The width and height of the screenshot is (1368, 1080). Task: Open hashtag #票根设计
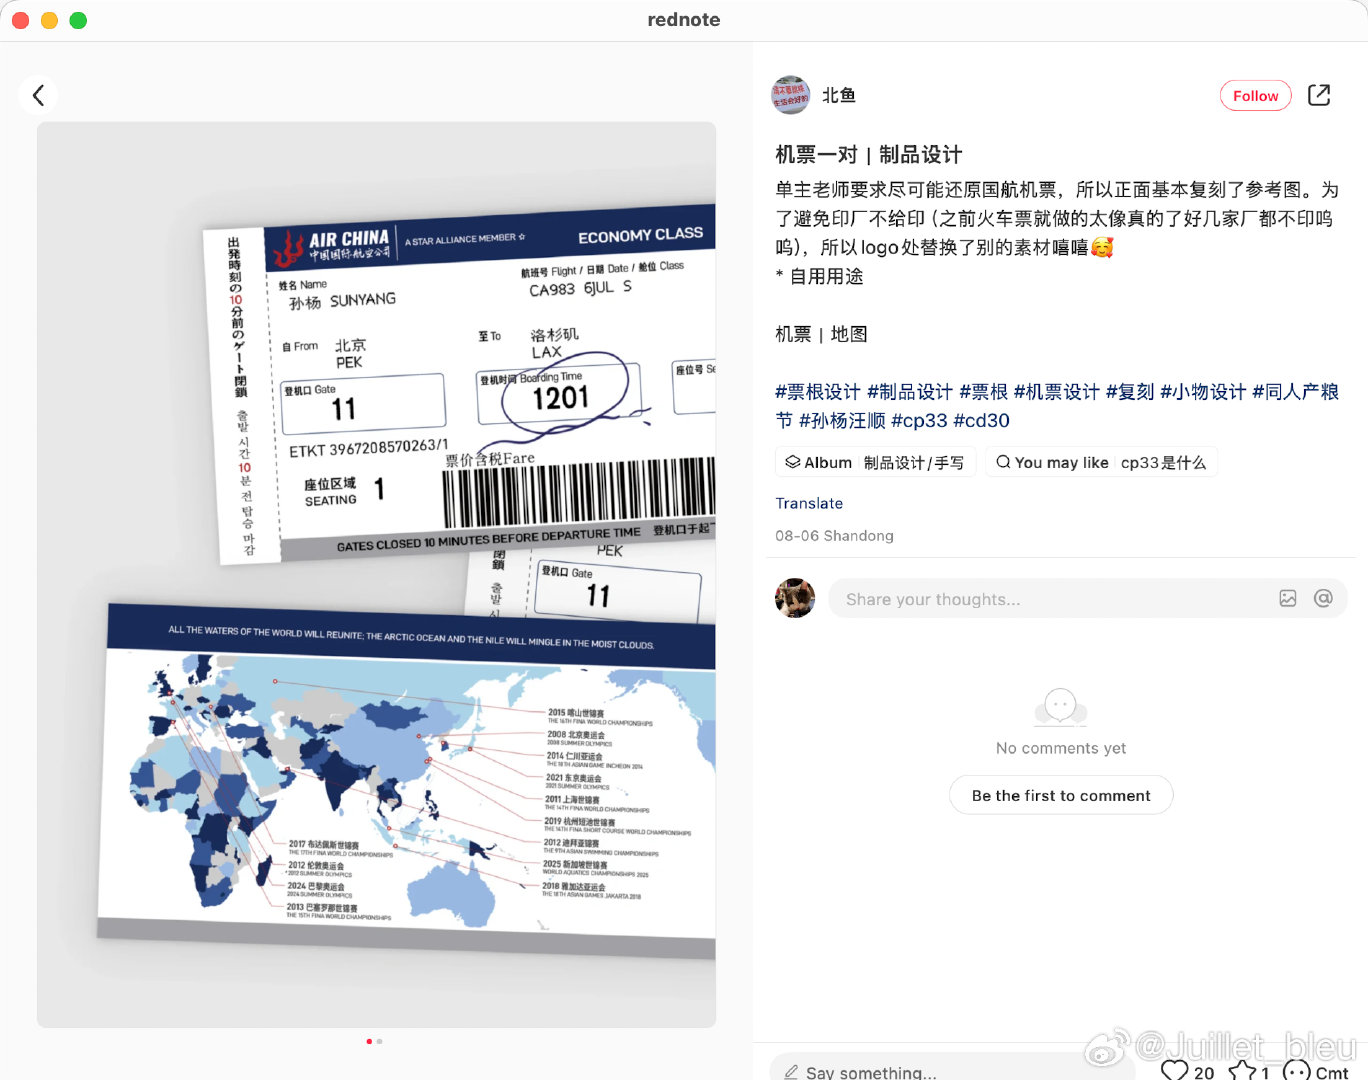pyautogui.click(x=818, y=392)
